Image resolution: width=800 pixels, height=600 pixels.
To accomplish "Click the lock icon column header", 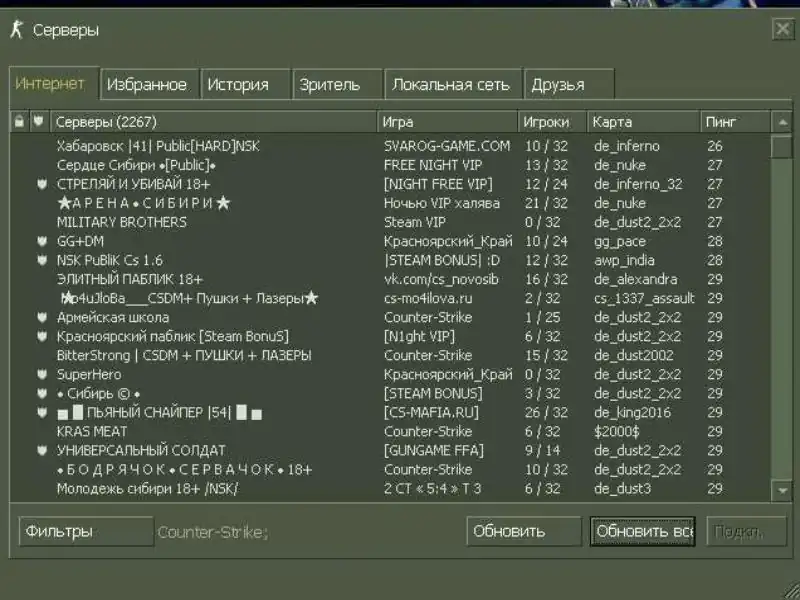I will pos(19,122).
